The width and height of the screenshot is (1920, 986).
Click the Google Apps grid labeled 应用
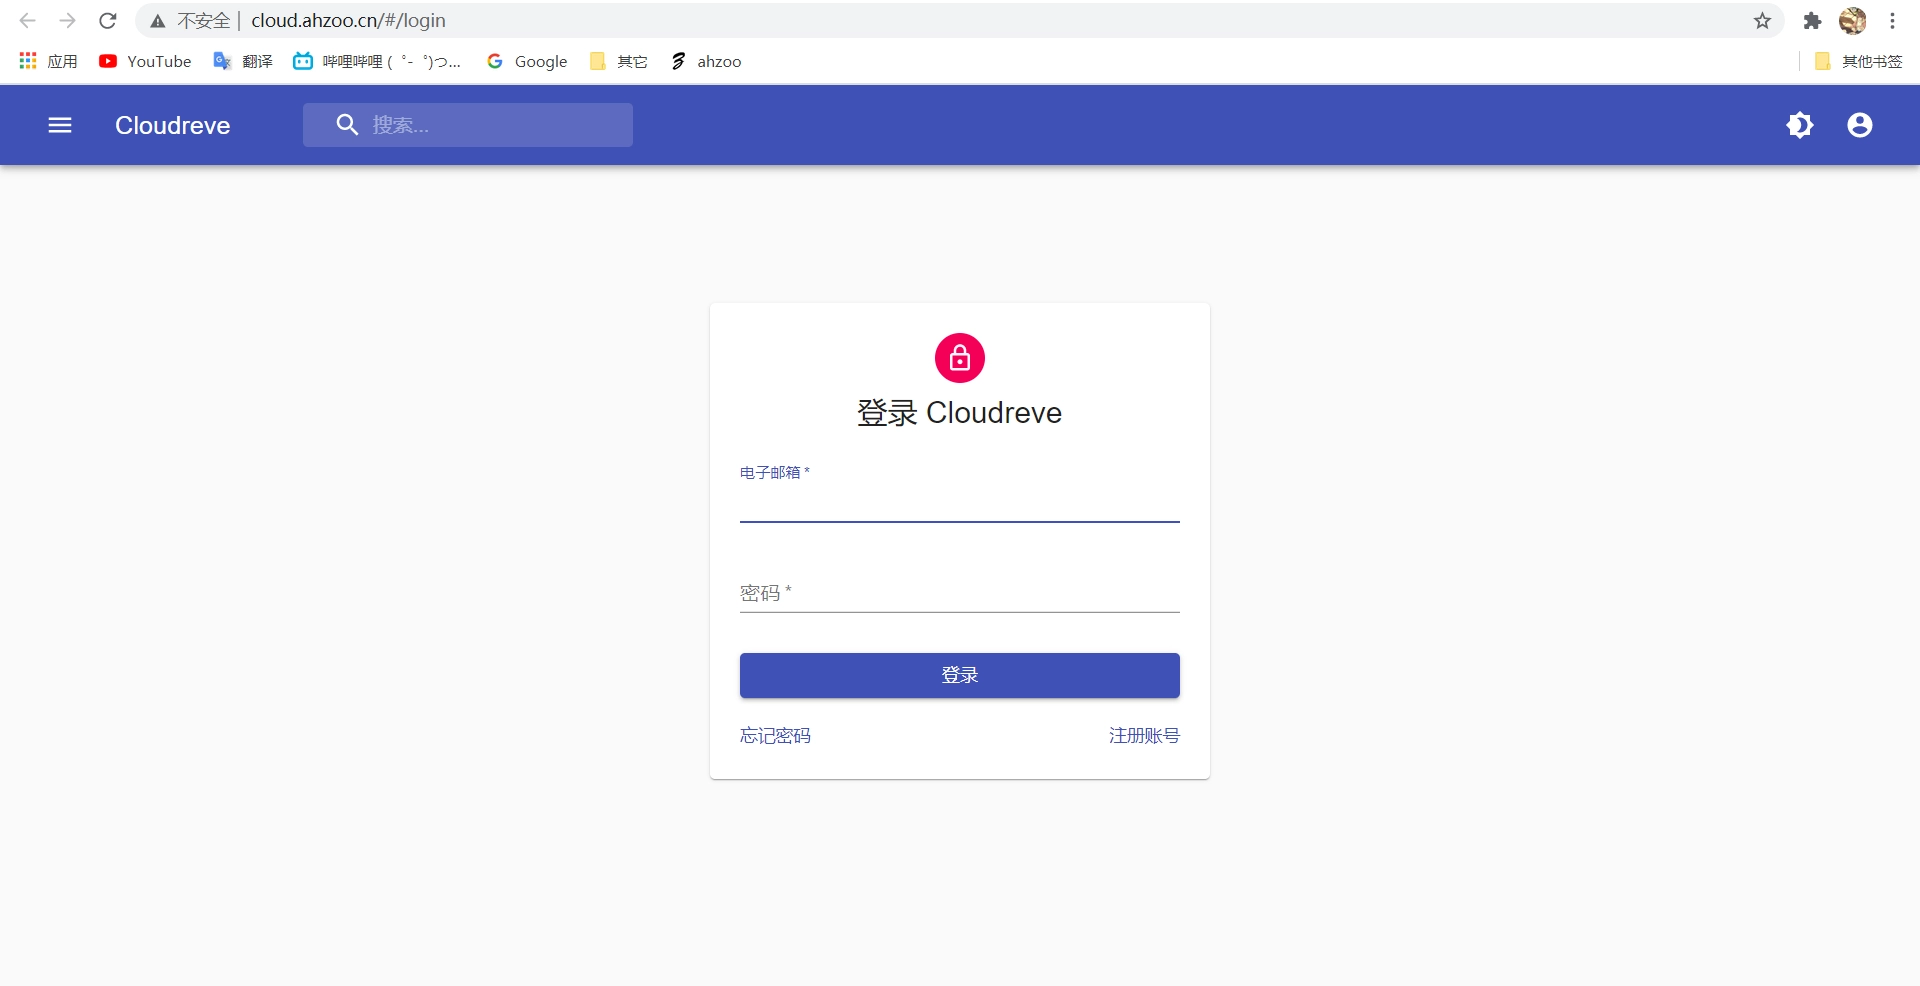click(46, 61)
